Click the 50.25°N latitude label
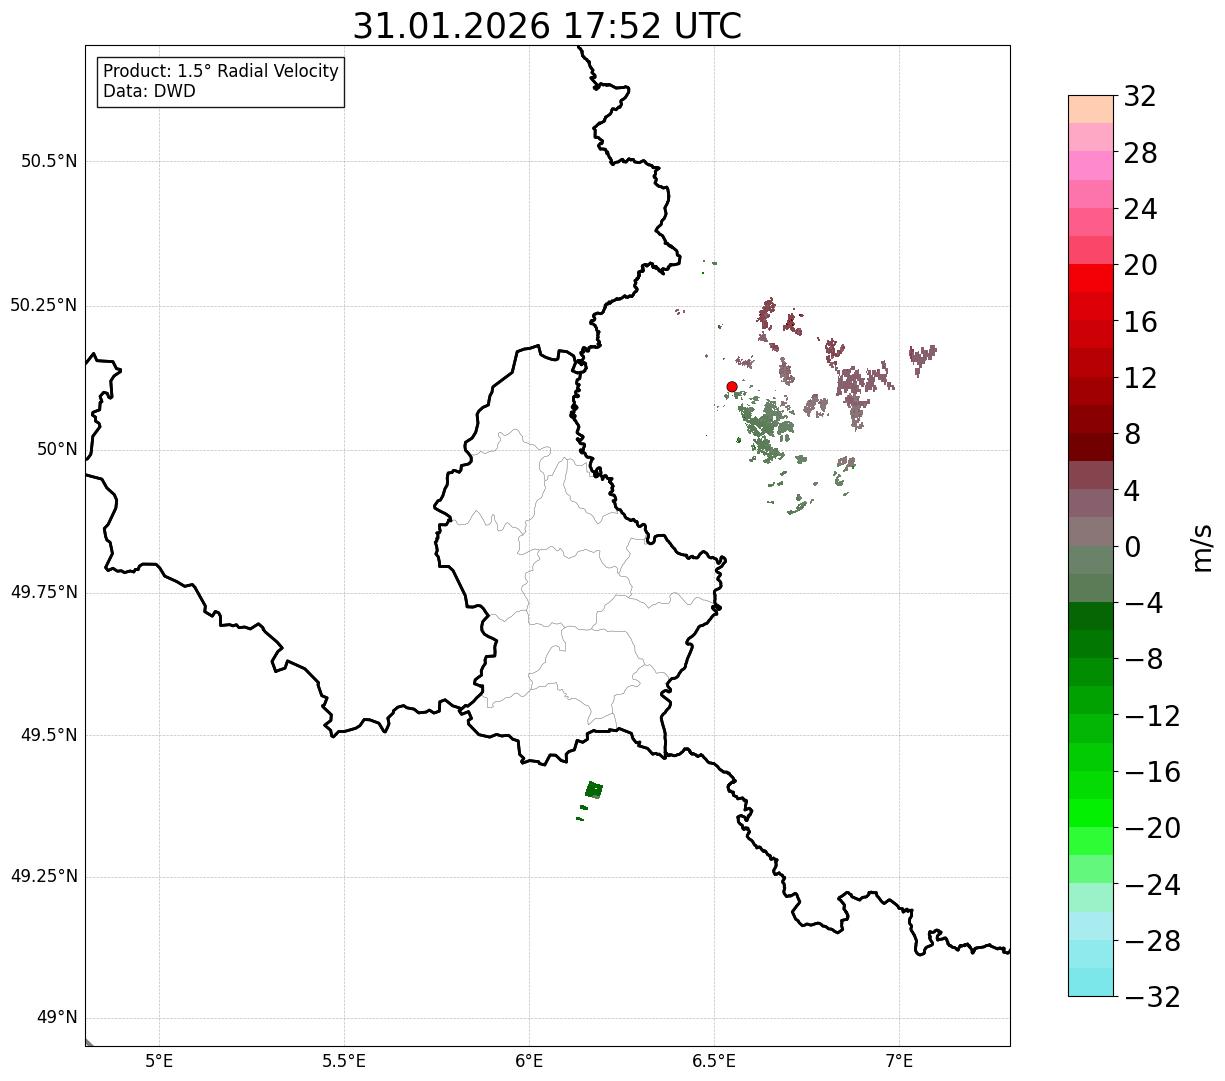This screenshot has height=1081, width=1225. pos(44,305)
